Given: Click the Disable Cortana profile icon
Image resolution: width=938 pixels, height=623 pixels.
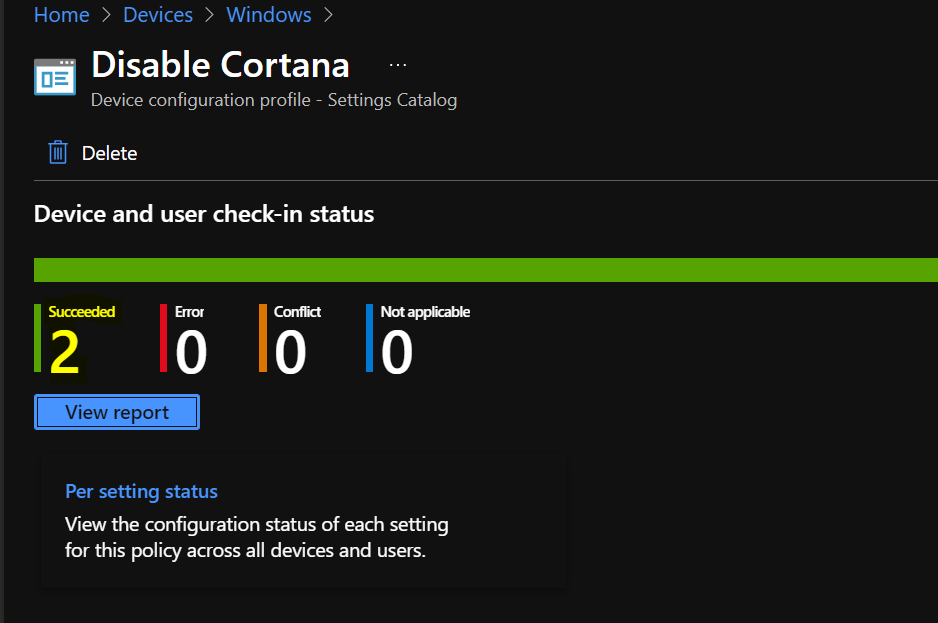Looking at the screenshot, I should tap(55, 77).
